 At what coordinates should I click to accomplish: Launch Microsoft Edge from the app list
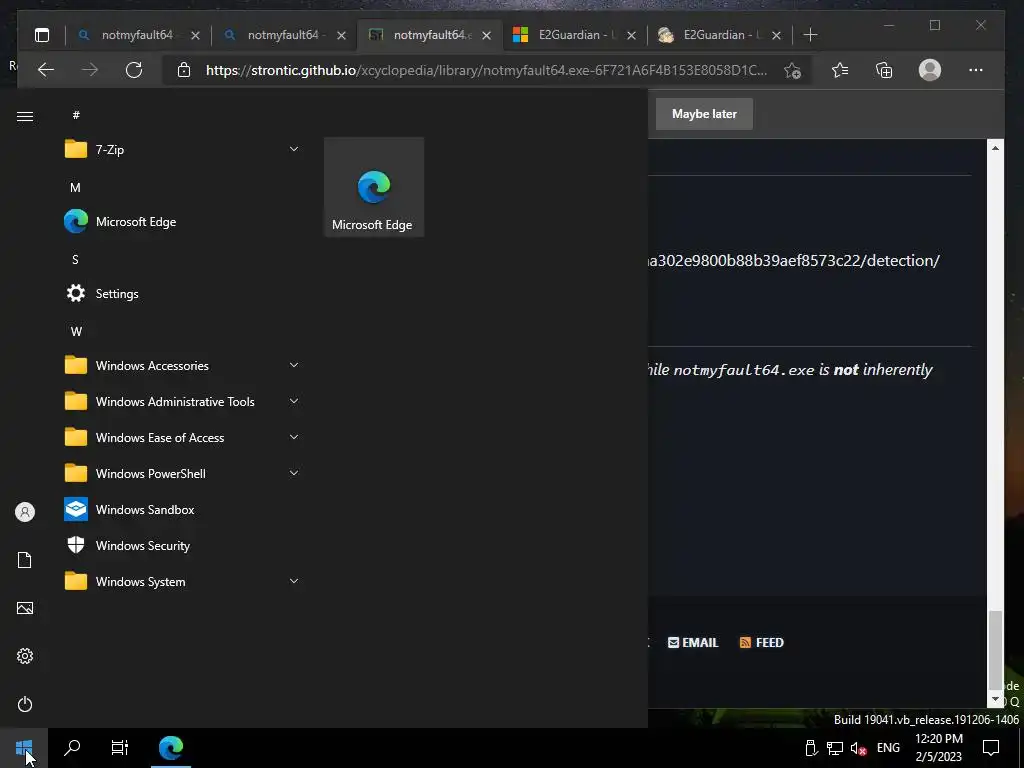(x=182, y=221)
